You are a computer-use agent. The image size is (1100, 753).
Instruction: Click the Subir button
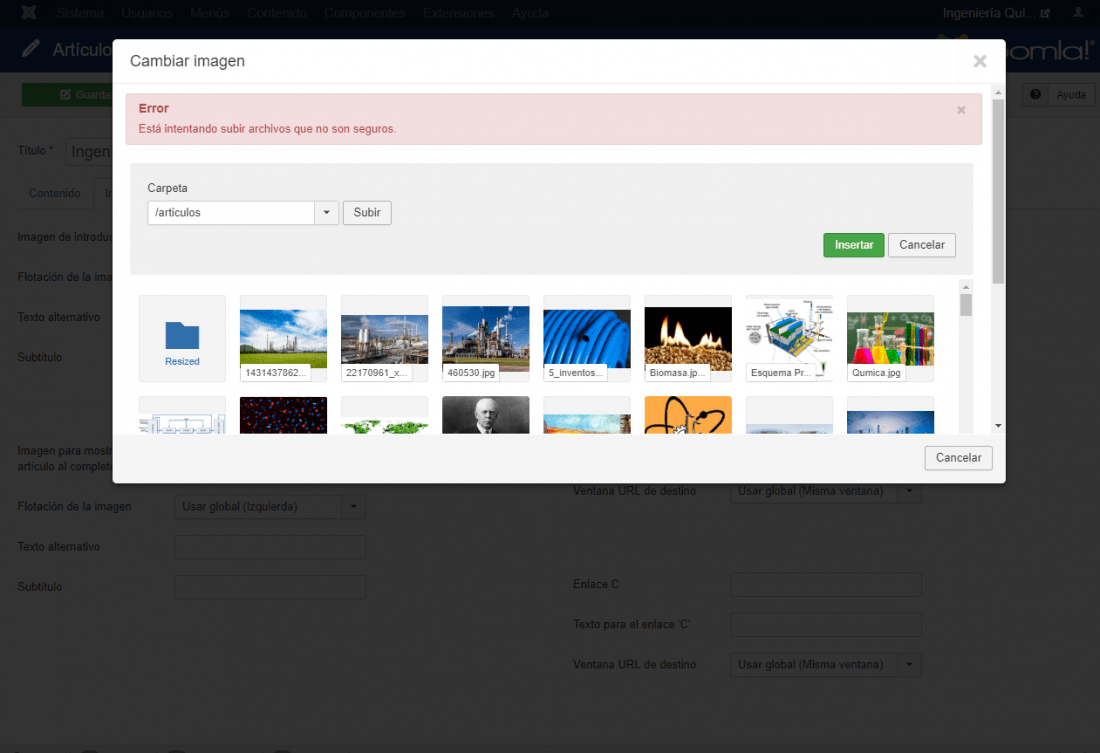coord(367,213)
